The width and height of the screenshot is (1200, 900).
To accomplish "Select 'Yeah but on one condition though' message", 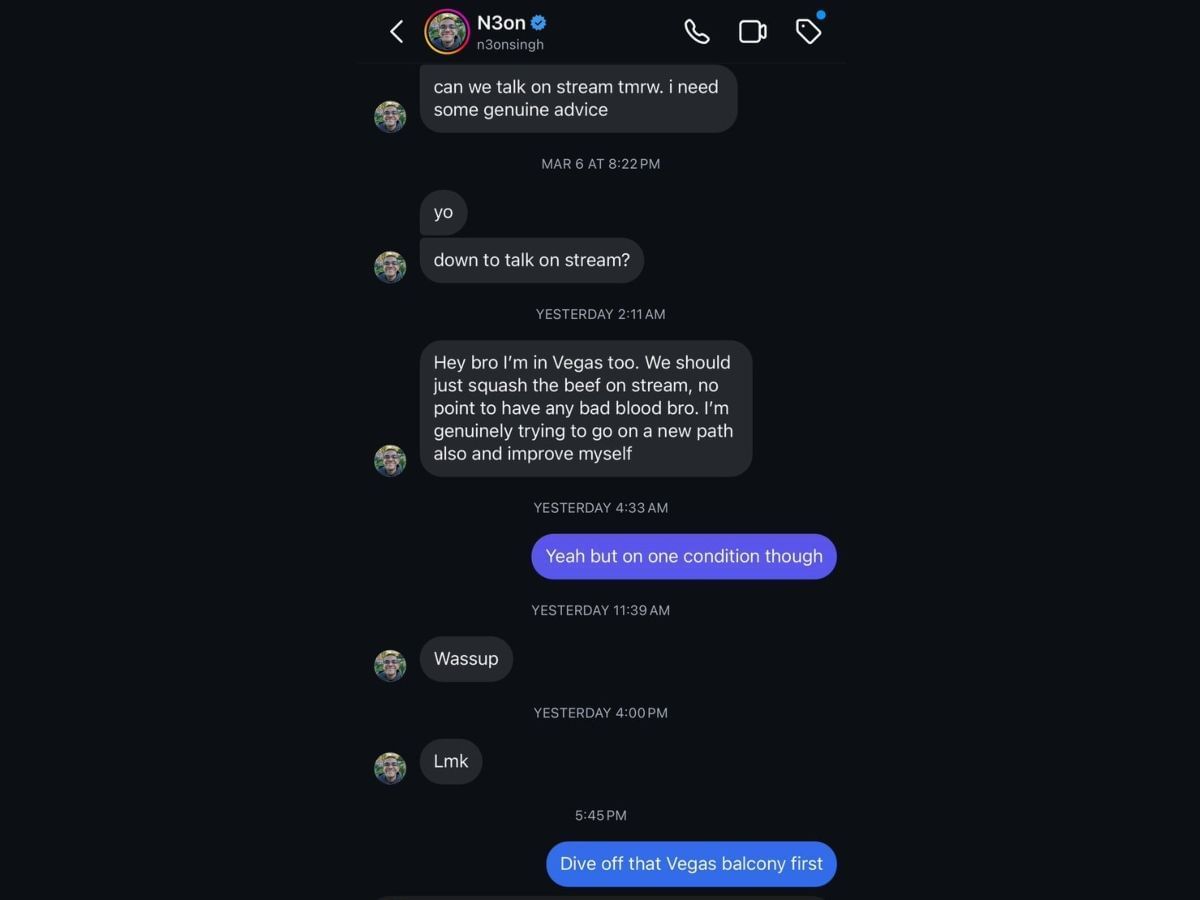I will click(x=684, y=556).
